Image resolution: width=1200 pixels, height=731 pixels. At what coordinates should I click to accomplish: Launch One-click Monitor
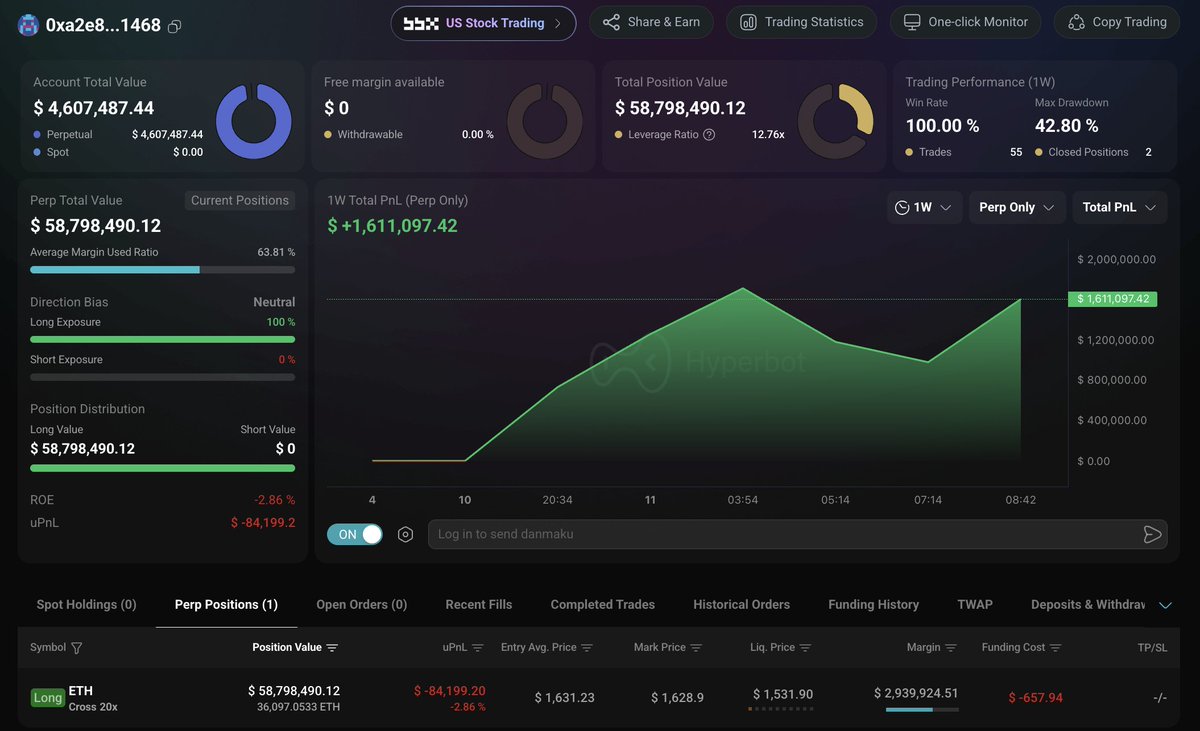click(965, 22)
